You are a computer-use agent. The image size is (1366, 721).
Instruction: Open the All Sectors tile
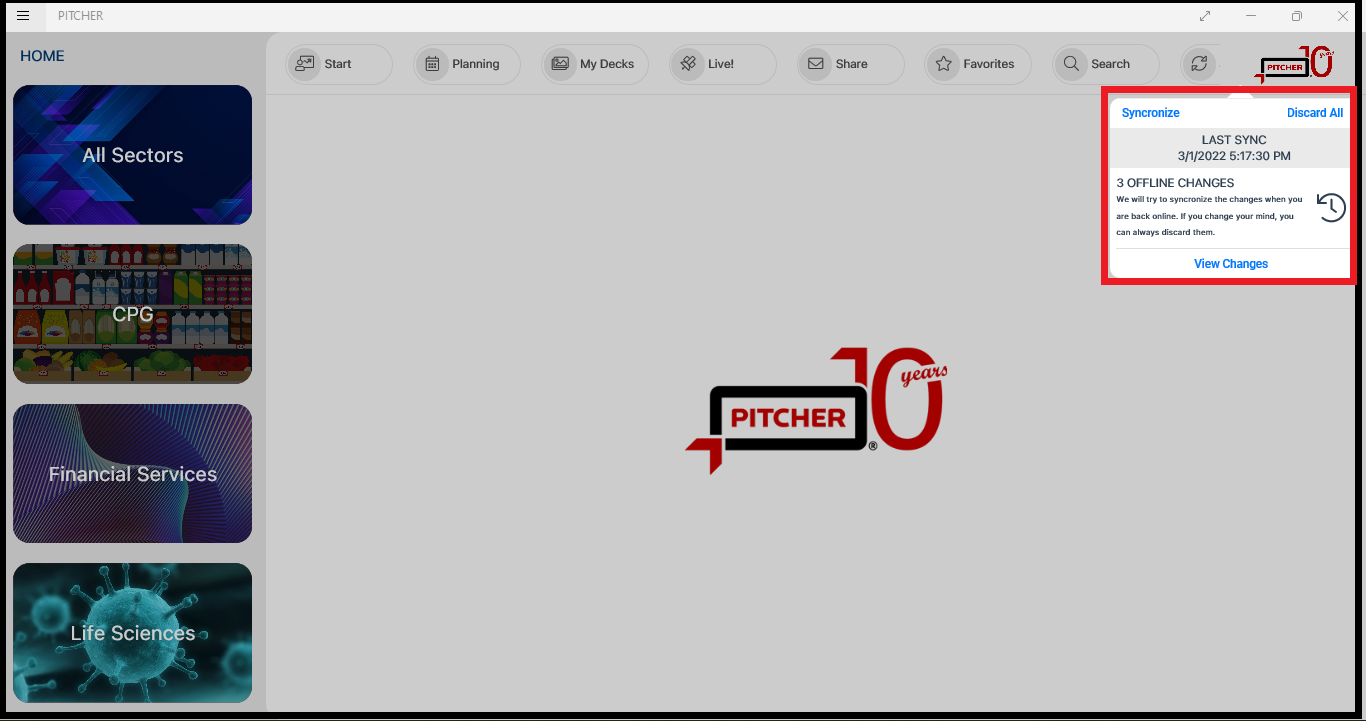pos(132,154)
